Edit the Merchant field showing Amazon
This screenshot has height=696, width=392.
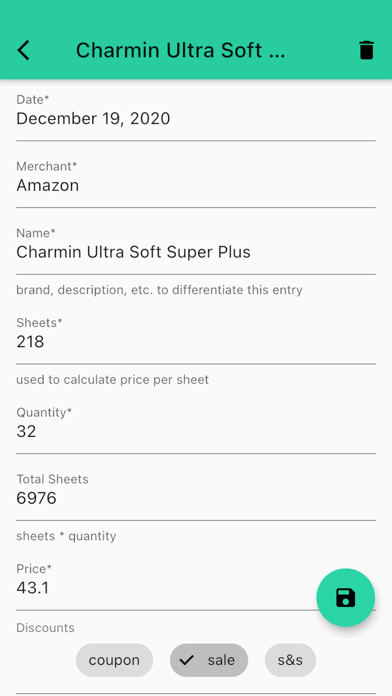point(196,180)
